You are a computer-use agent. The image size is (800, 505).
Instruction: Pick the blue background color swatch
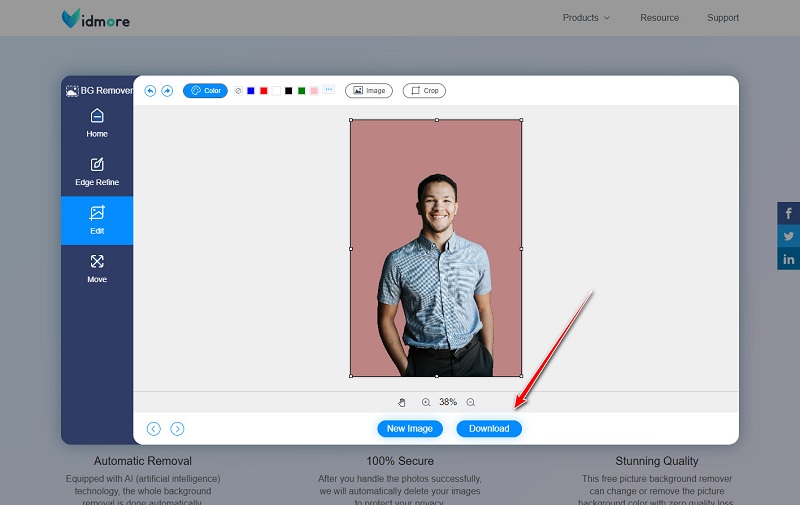[x=251, y=91]
